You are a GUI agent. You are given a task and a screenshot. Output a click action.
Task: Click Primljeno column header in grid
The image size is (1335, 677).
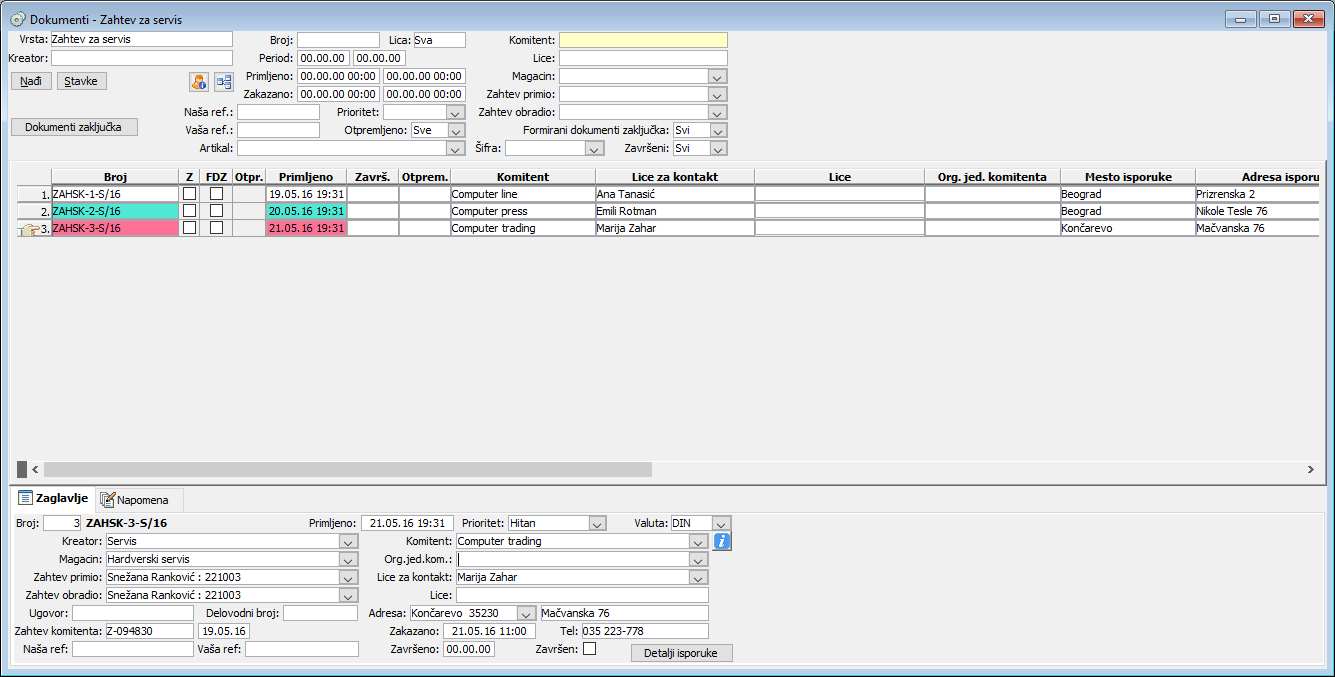pyautogui.click(x=306, y=177)
